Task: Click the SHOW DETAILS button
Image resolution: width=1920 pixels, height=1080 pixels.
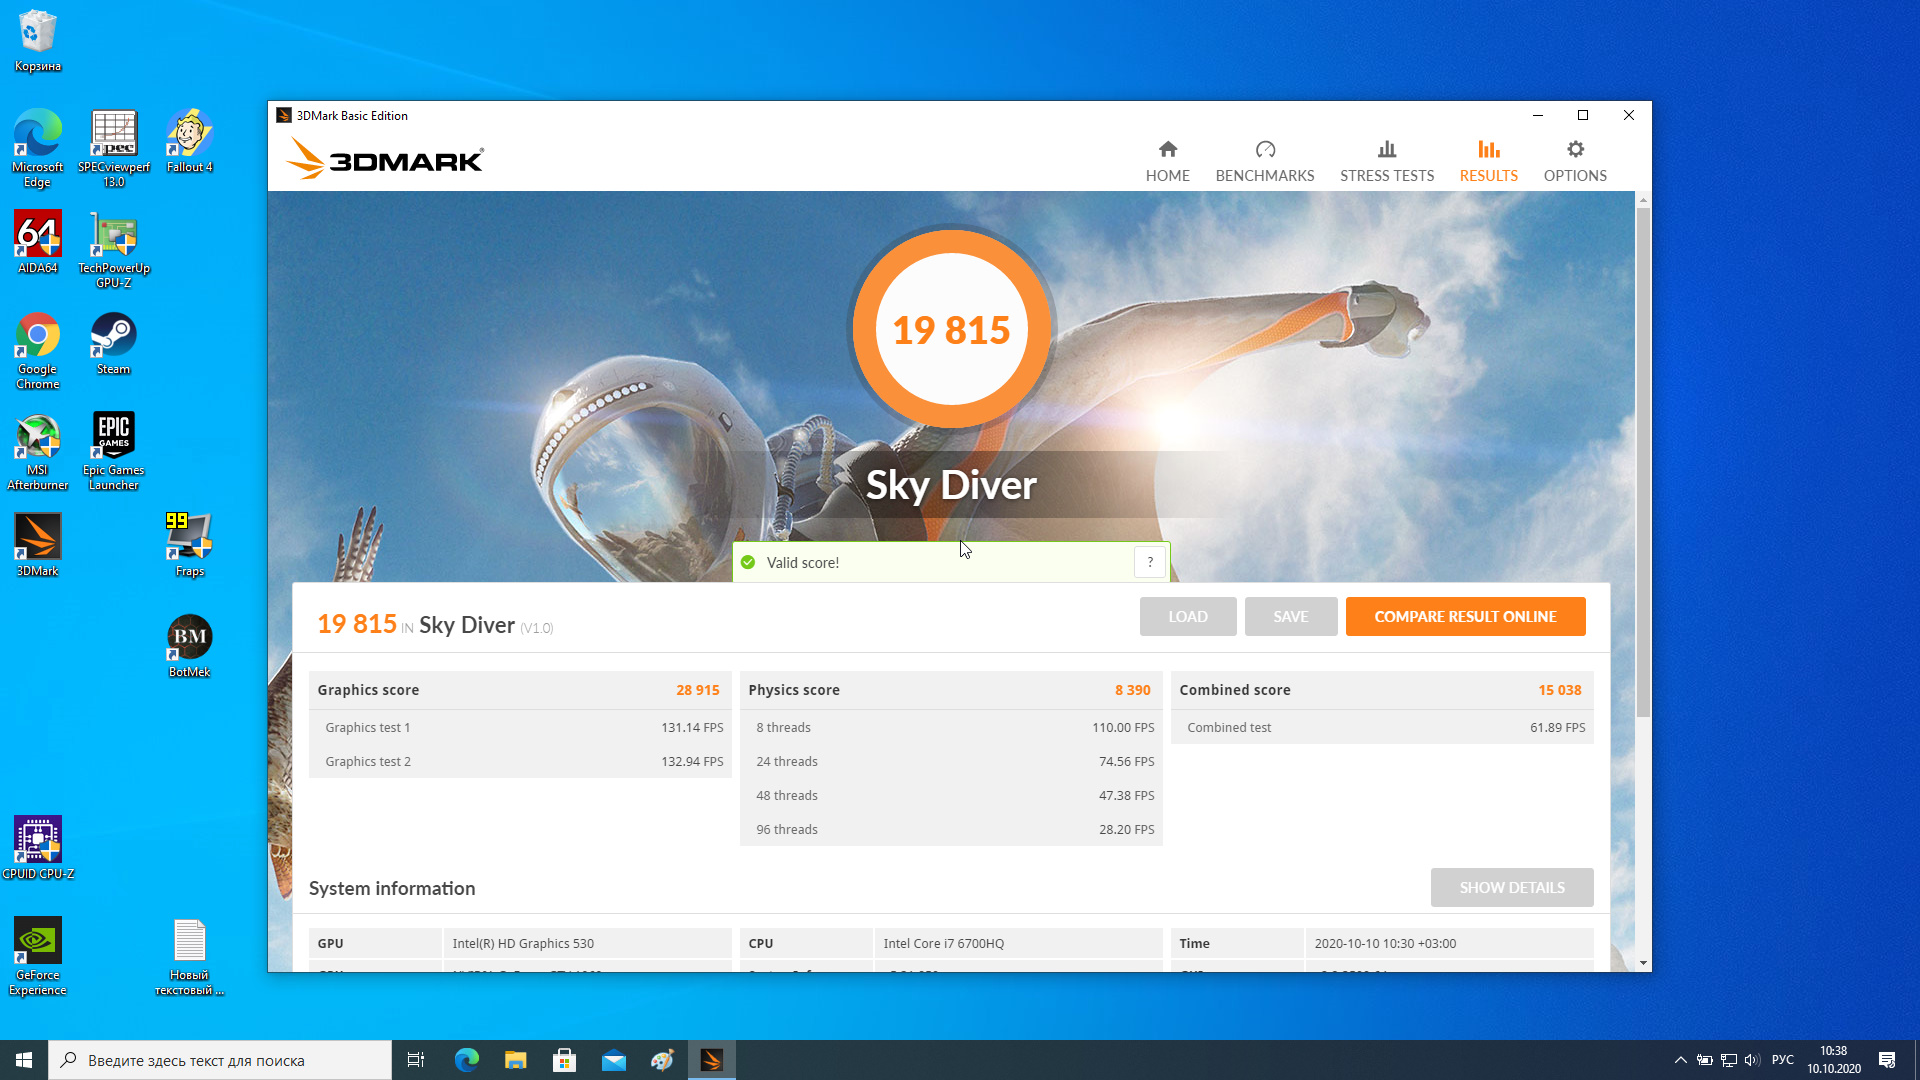Action: coord(1512,887)
